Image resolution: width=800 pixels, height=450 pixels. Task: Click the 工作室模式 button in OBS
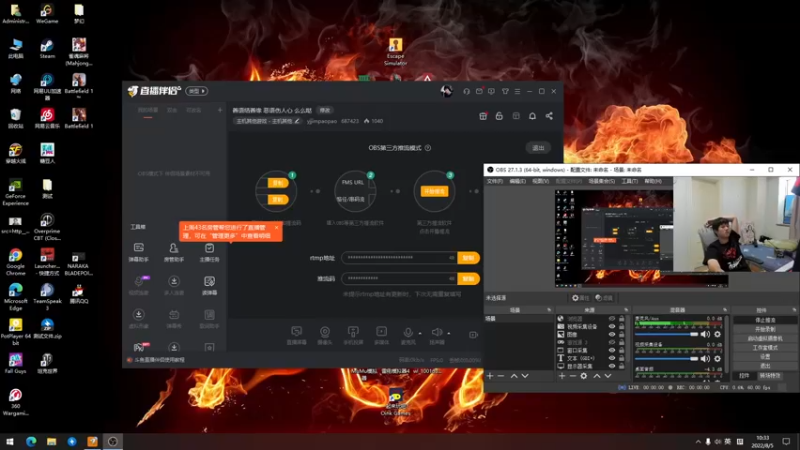pos(765,348)
